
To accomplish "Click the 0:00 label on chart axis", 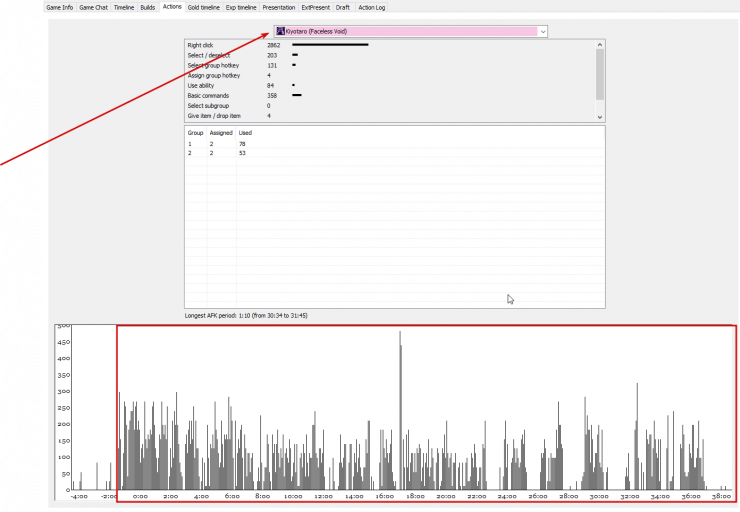I will pyautogui.click(x=140, y=496).
